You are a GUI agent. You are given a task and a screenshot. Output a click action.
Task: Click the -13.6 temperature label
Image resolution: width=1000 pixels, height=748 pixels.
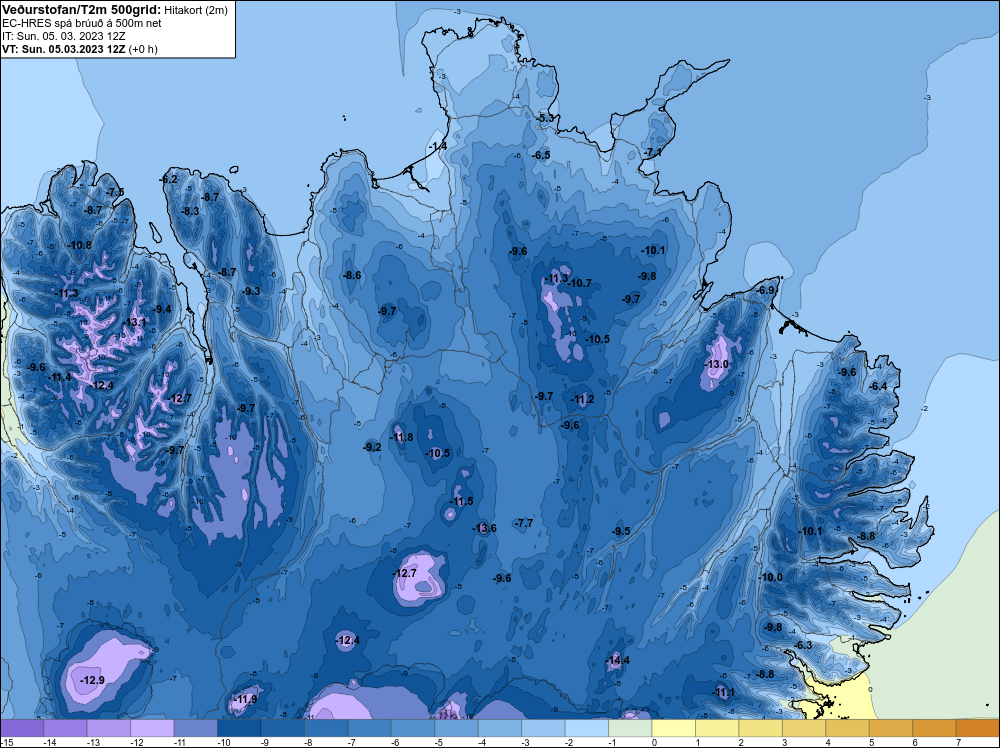(x=484, y=528)
